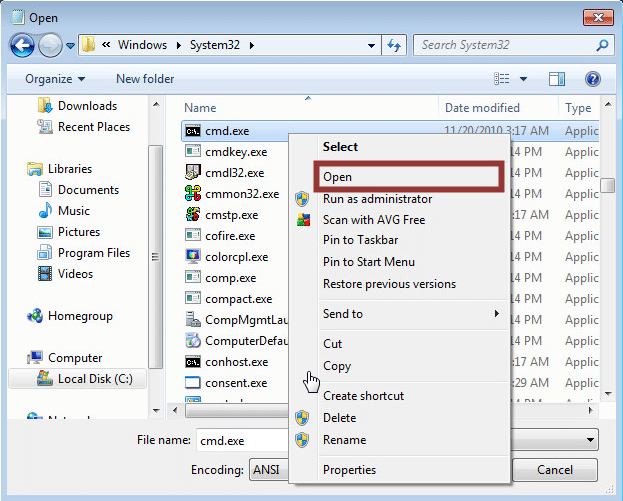
Task: Click Properties in the context menu
Action: 349,470
